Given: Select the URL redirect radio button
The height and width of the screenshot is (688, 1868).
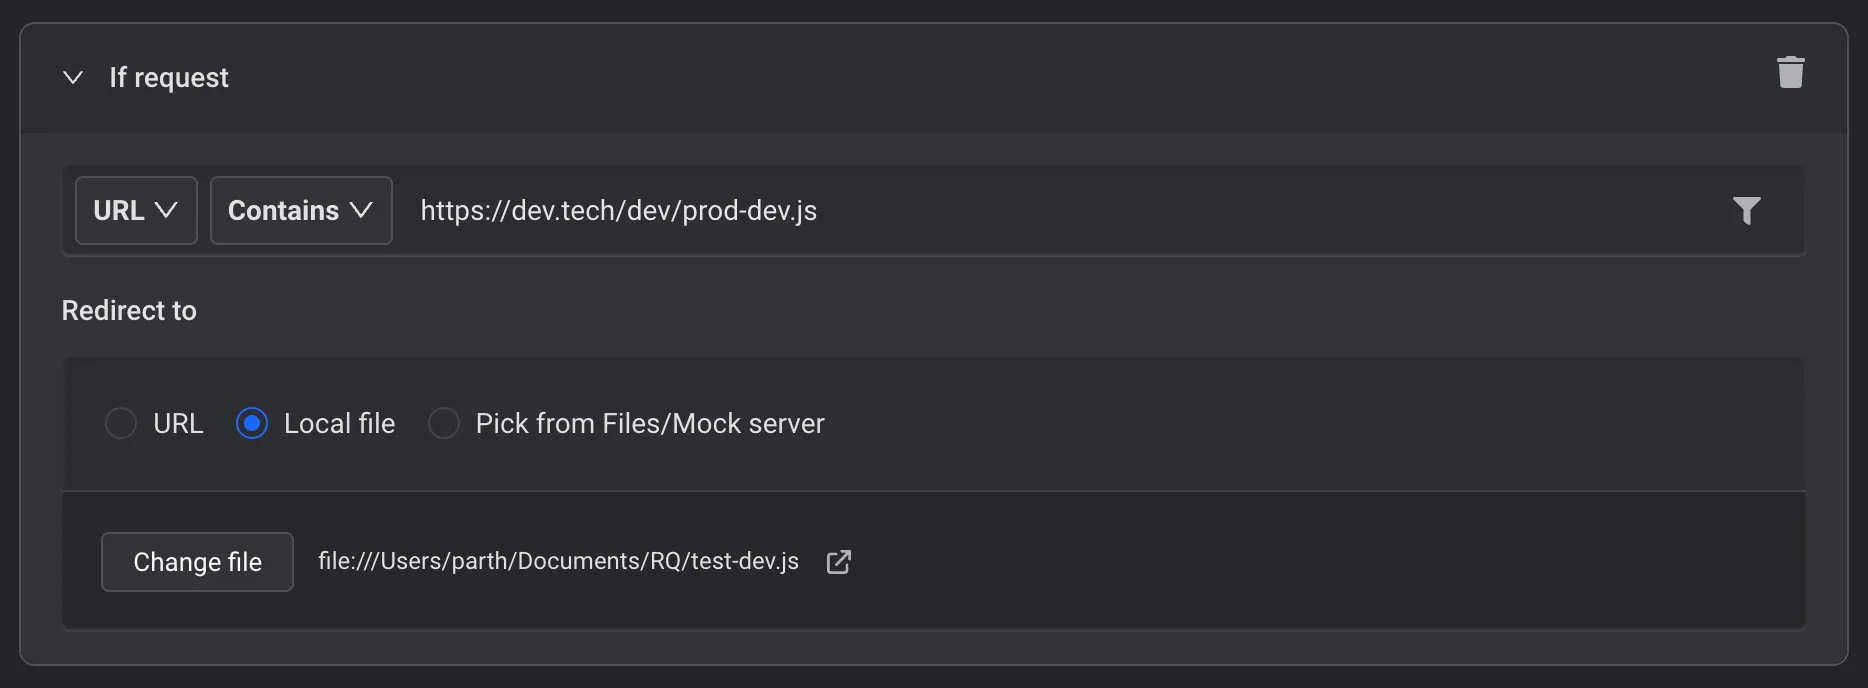Looking at the screenshot, I should [x=121, y=423].
